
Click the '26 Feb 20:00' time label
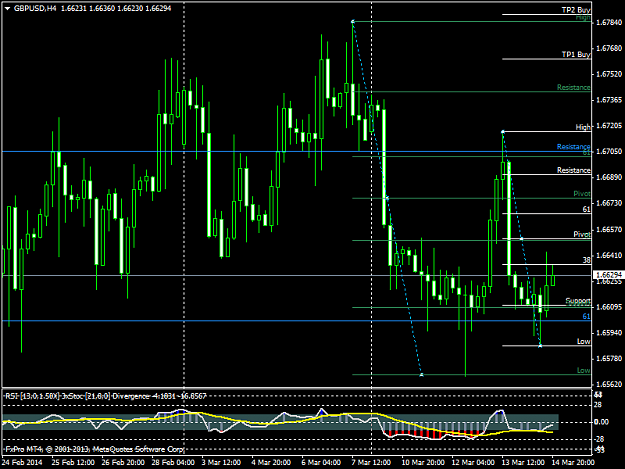coord(123,462)
